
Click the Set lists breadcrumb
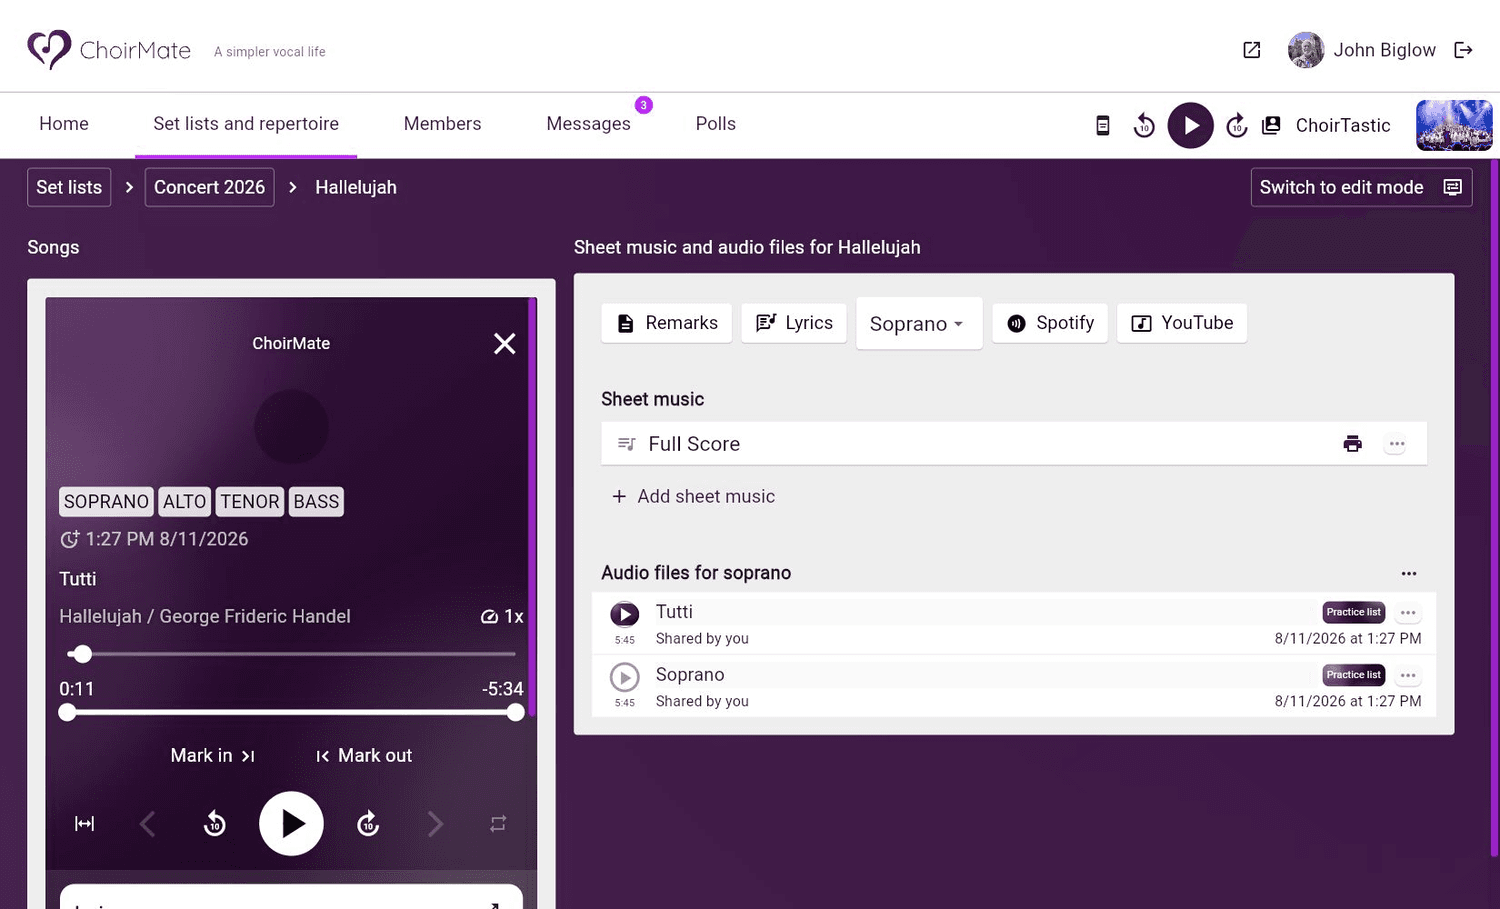(69, 187)
